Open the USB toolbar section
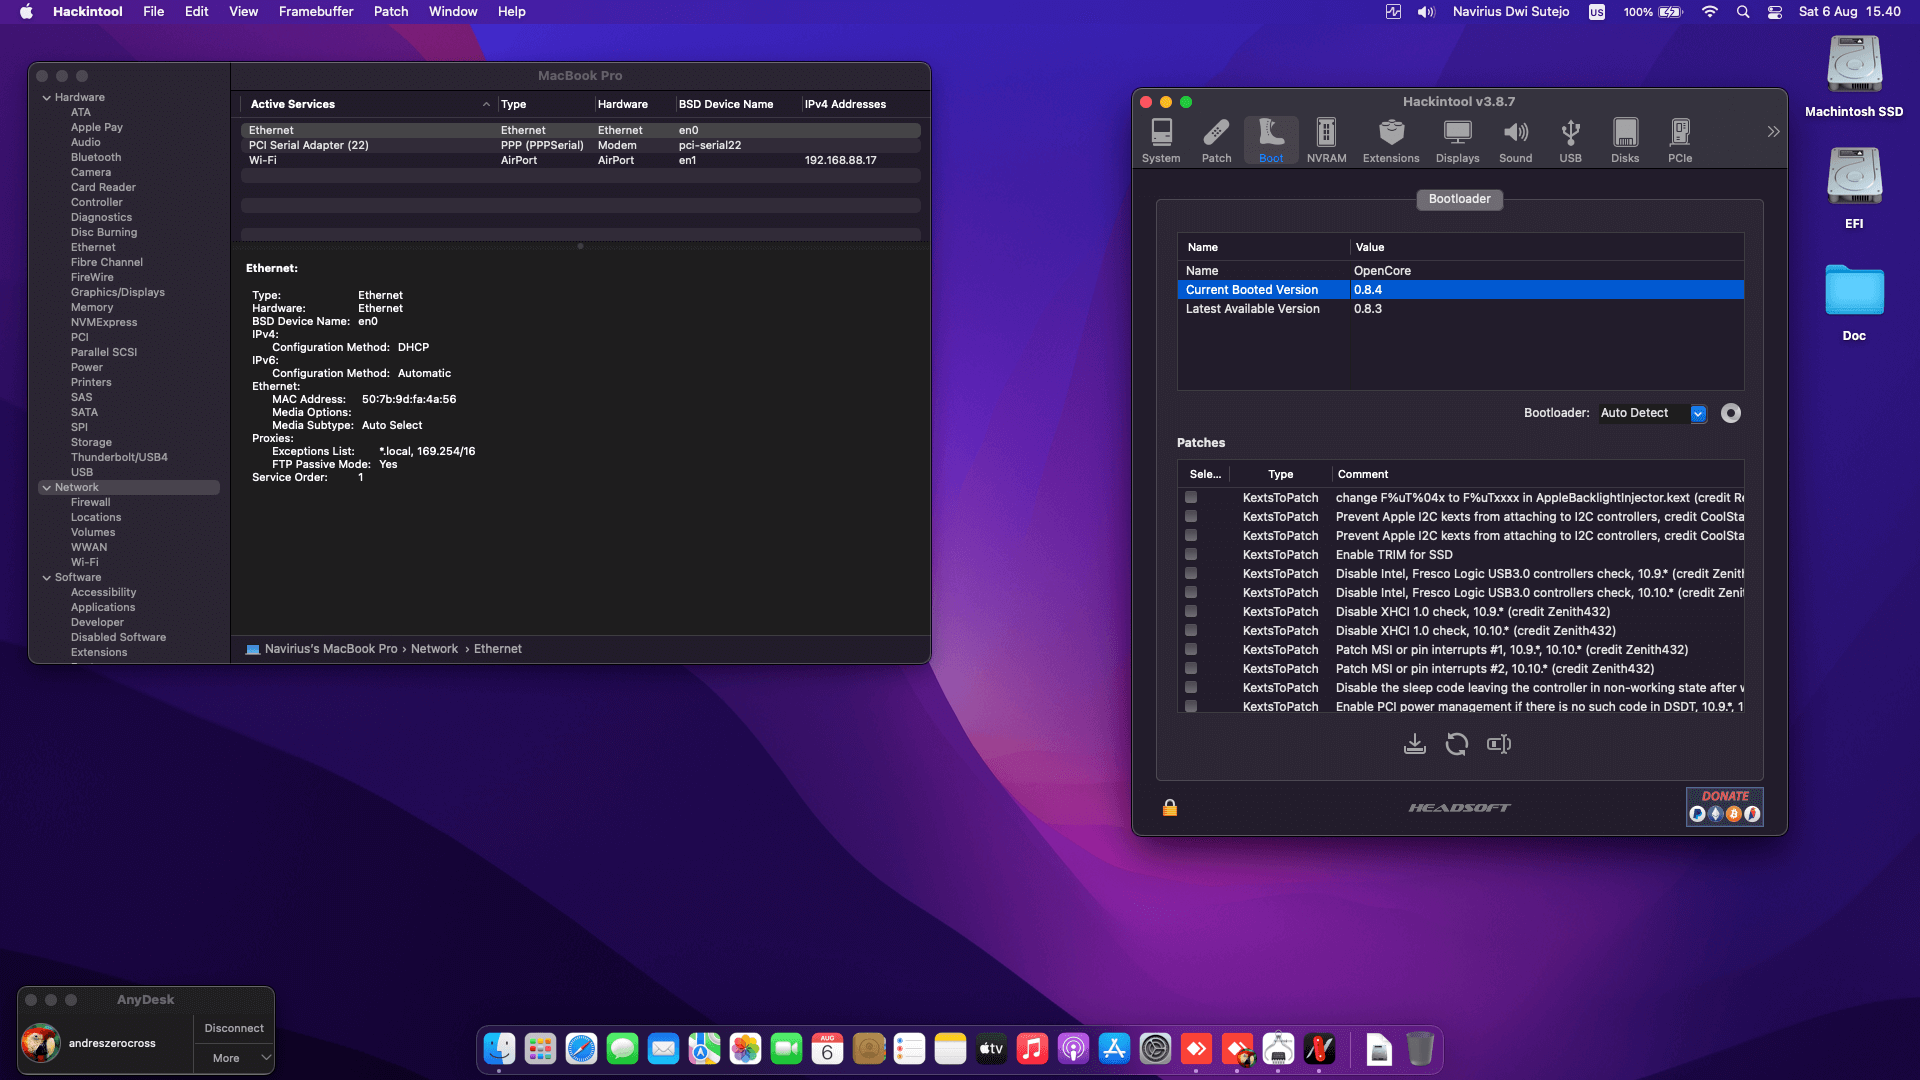This screenshot has height=1080, width=1920. pyautogui.click(x=1570, y=140)
